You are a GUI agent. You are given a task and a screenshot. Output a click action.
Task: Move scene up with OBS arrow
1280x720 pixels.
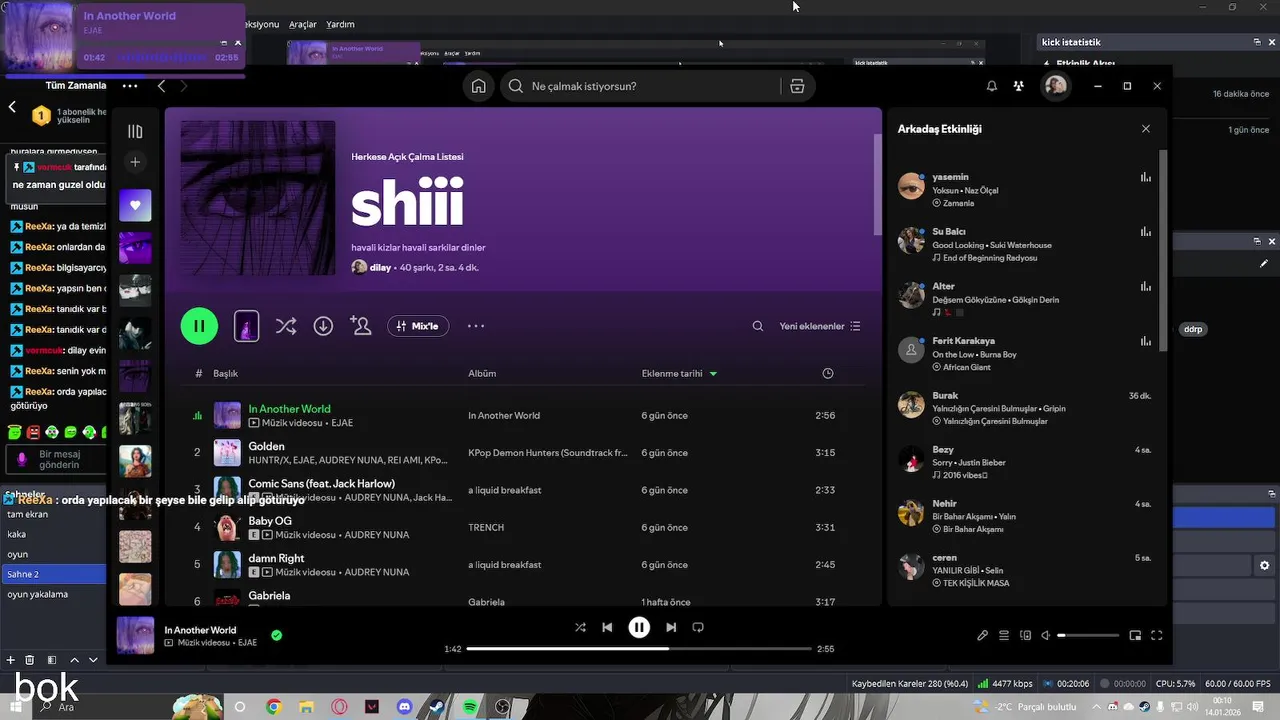[x=74, y=660]
